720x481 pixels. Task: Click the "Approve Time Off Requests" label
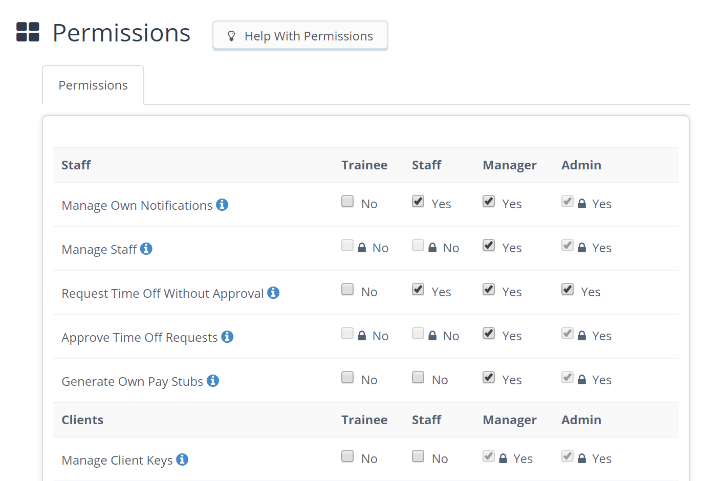(140, 338)
